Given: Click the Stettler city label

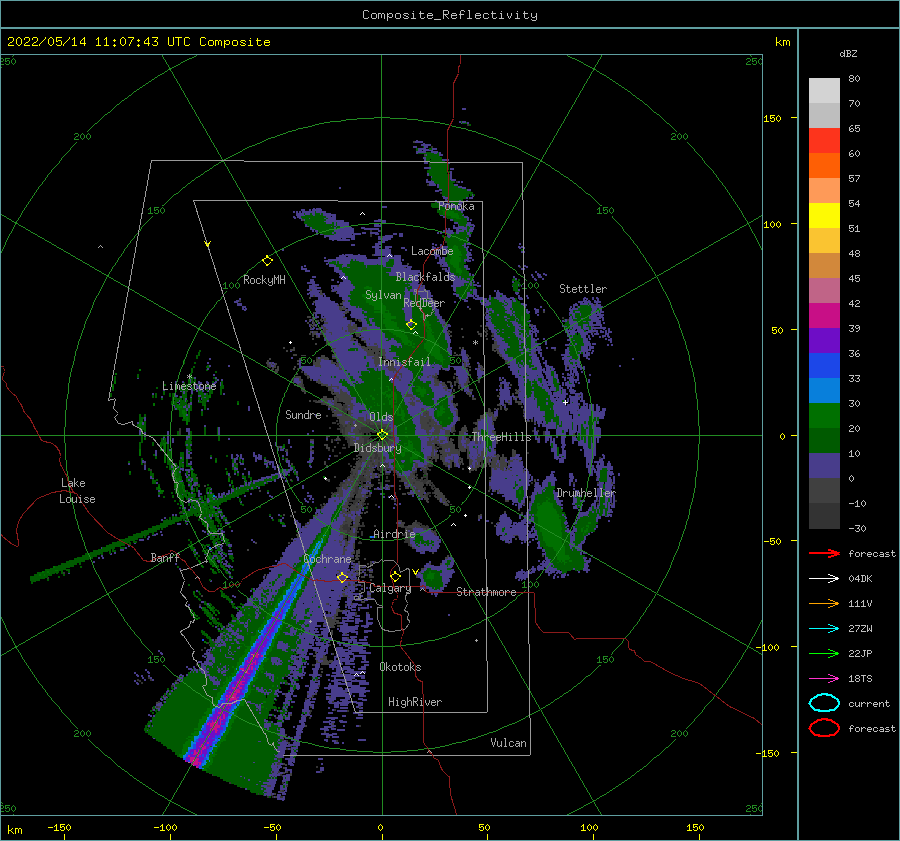Looking at the screenshot, I should click(x=583, y=289).
